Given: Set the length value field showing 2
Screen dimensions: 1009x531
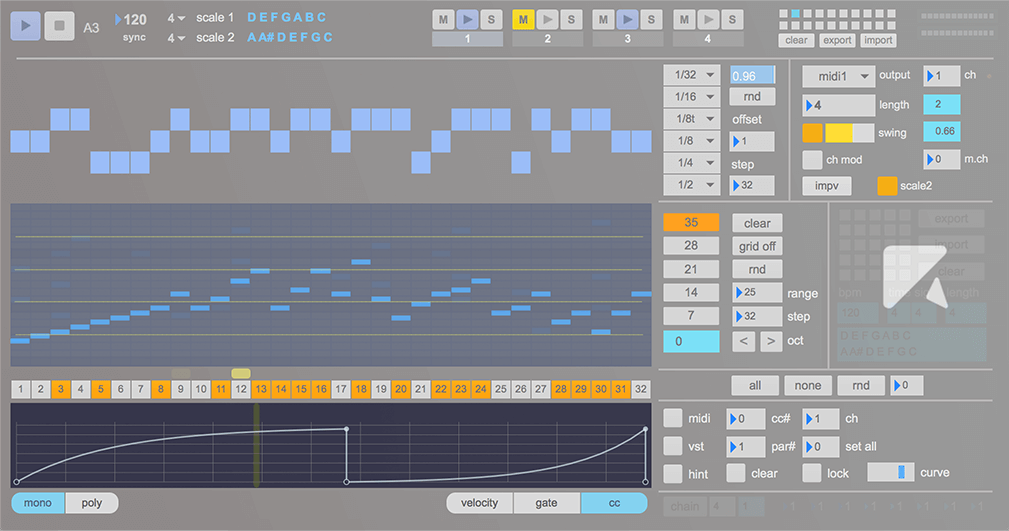Looking at the screenshot, I should point(942,104).
